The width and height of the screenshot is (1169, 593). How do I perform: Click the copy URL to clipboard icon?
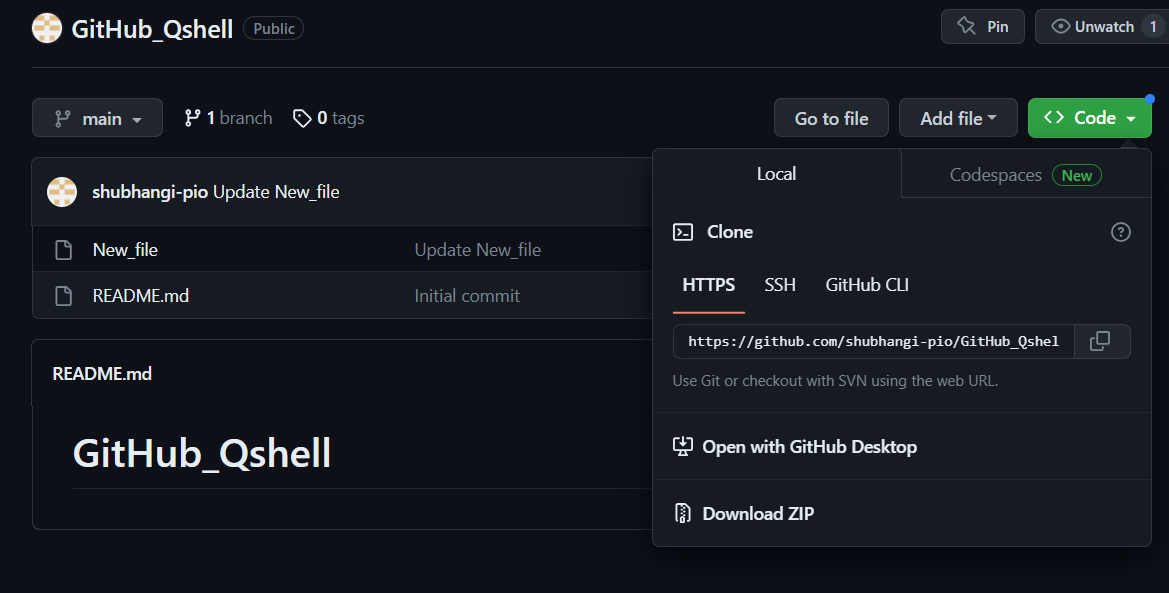coord(1100,341)
